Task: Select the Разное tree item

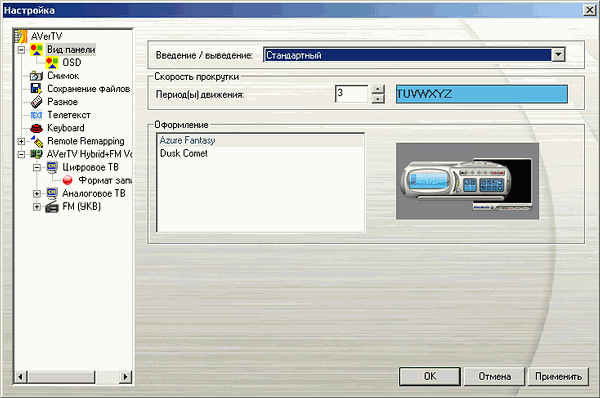Action: point(62,102)
